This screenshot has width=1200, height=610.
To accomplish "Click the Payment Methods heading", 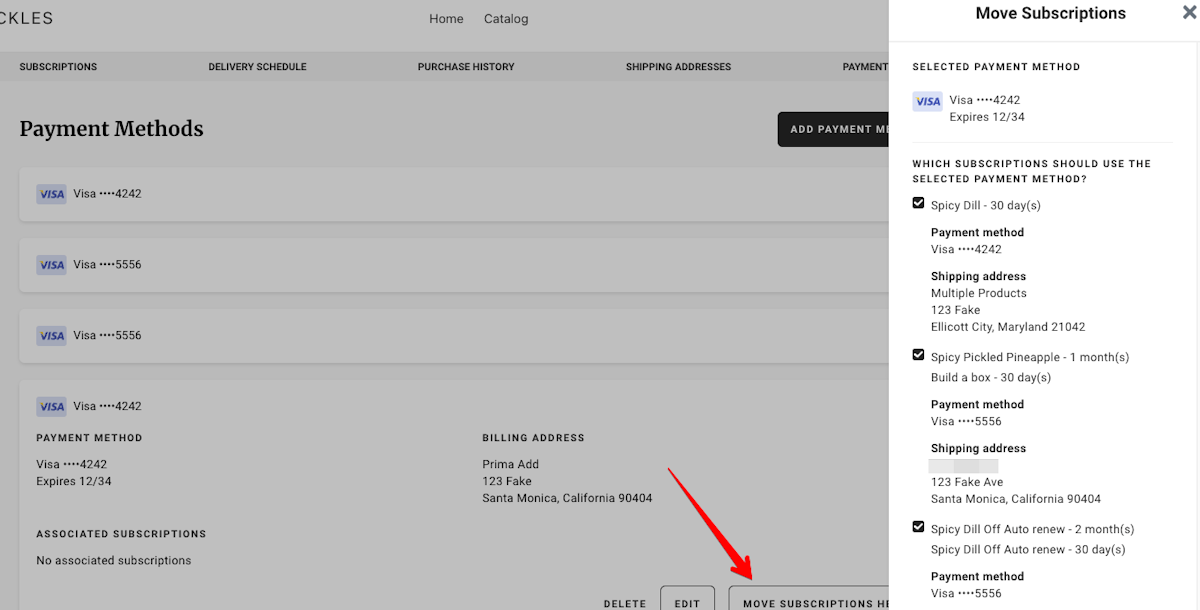I will (111, 129).
